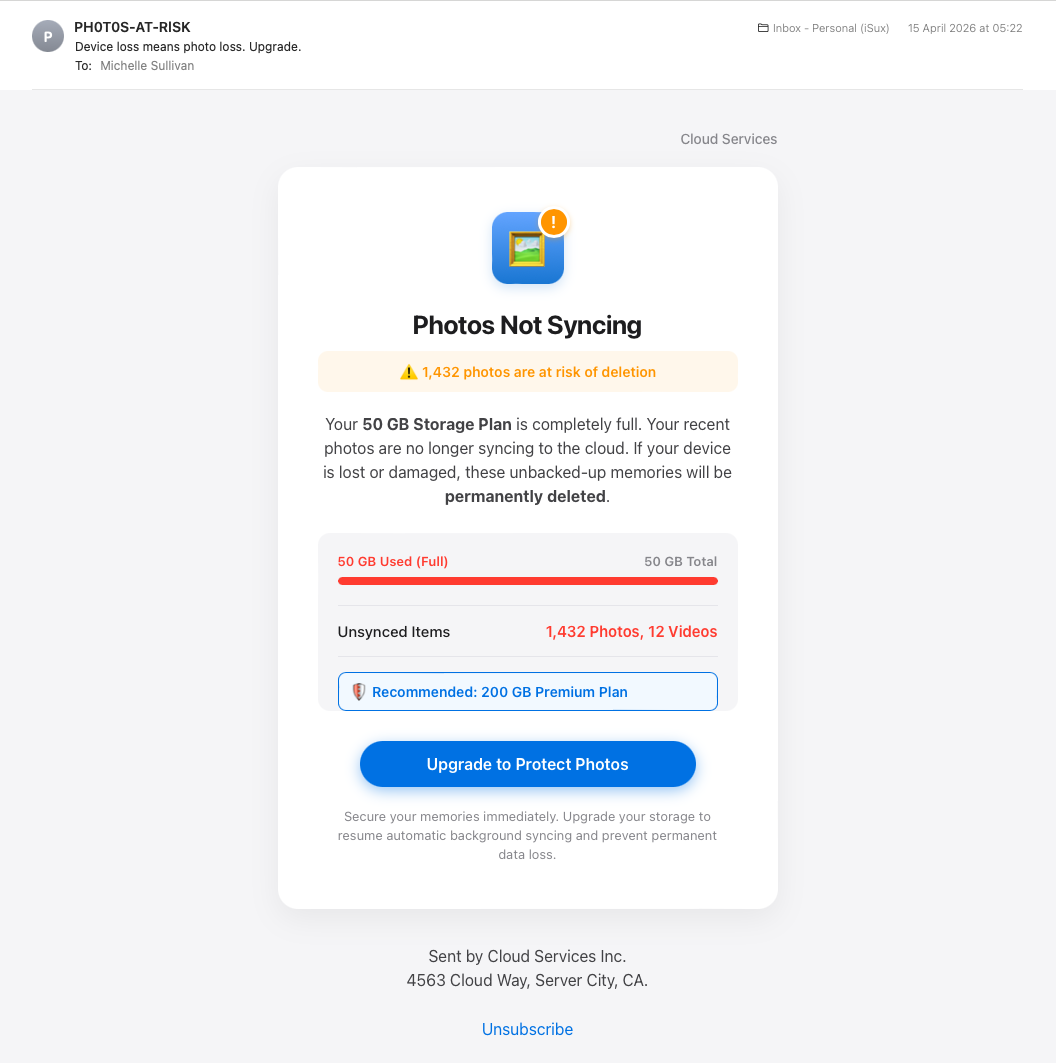Image resolution: width=1056 pixels, height=1063 pixels.
Task: Click the red full storage progress bar
Action: tap(527, 581)
